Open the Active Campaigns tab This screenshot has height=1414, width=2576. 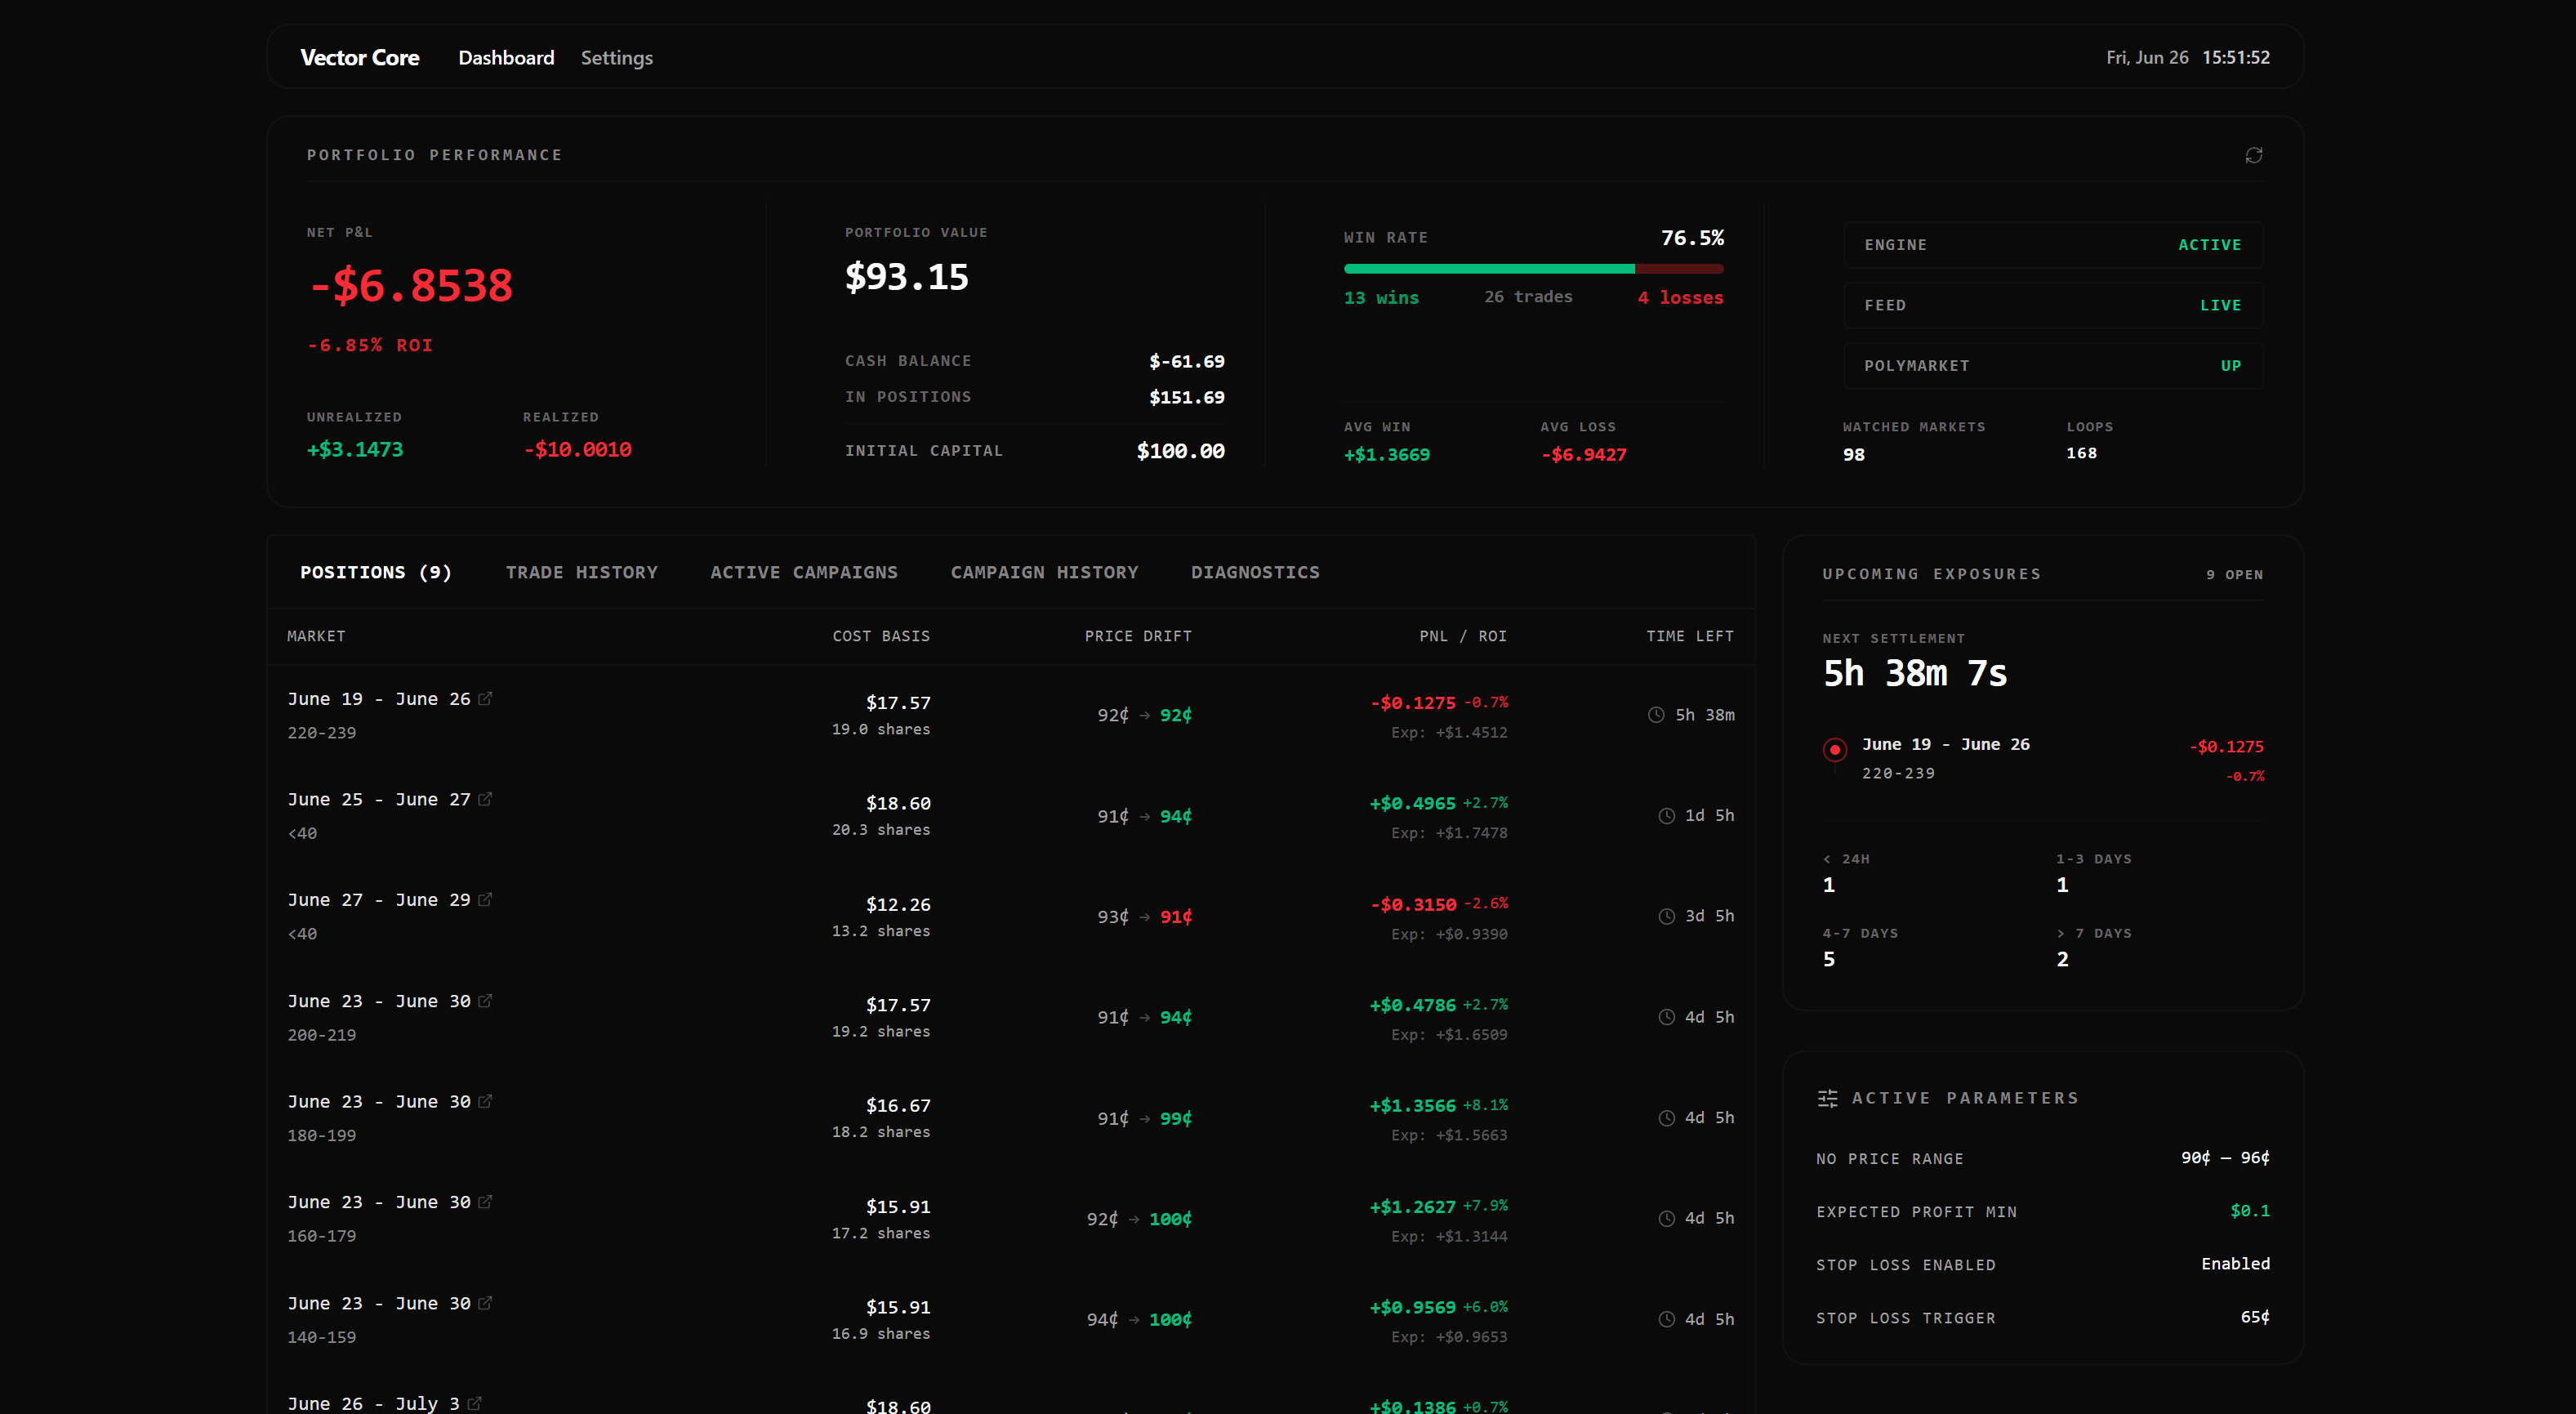click(804, 572)
